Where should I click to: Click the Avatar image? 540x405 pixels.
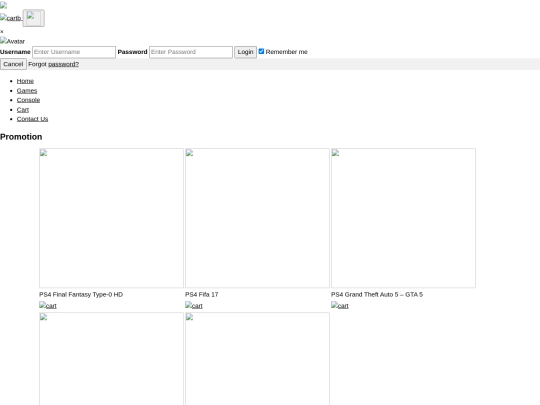pyautogui.click(x=12, y=41)
